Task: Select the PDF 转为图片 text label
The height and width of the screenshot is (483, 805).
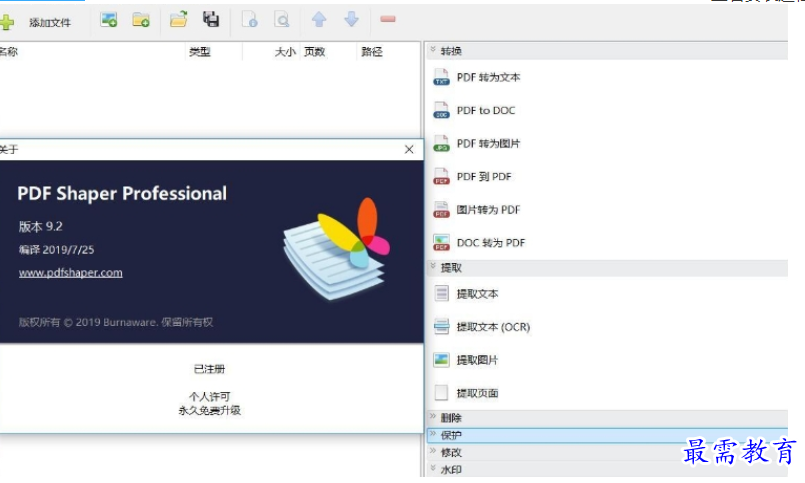Action: coord(488,144)
